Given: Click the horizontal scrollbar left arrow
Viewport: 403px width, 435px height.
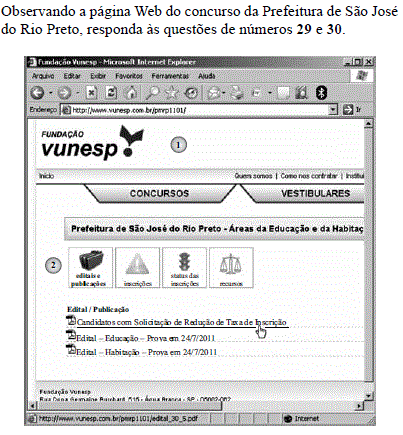Looking at the screenshot, I should 33,406.
